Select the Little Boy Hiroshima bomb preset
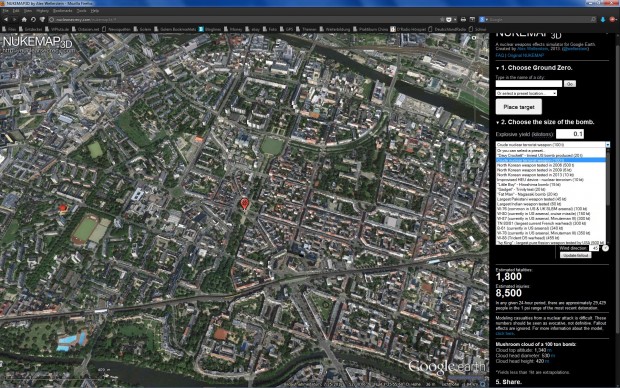620x388 pixels. point(550,185)
